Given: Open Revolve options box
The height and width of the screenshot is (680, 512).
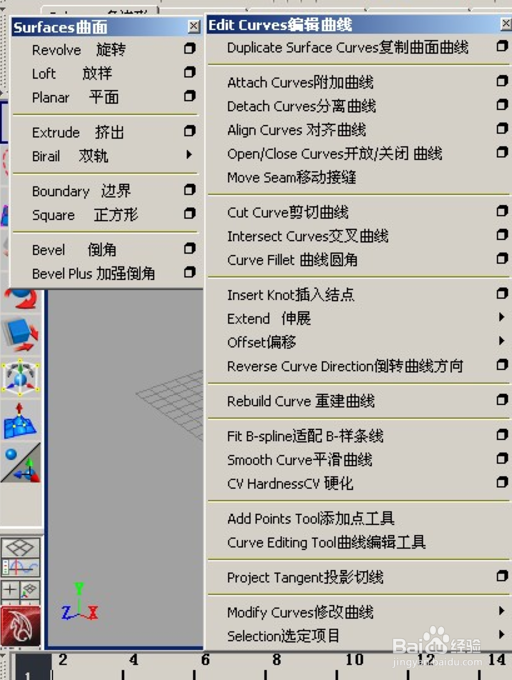Looking at the screenshot, I should tap(189, 48).
